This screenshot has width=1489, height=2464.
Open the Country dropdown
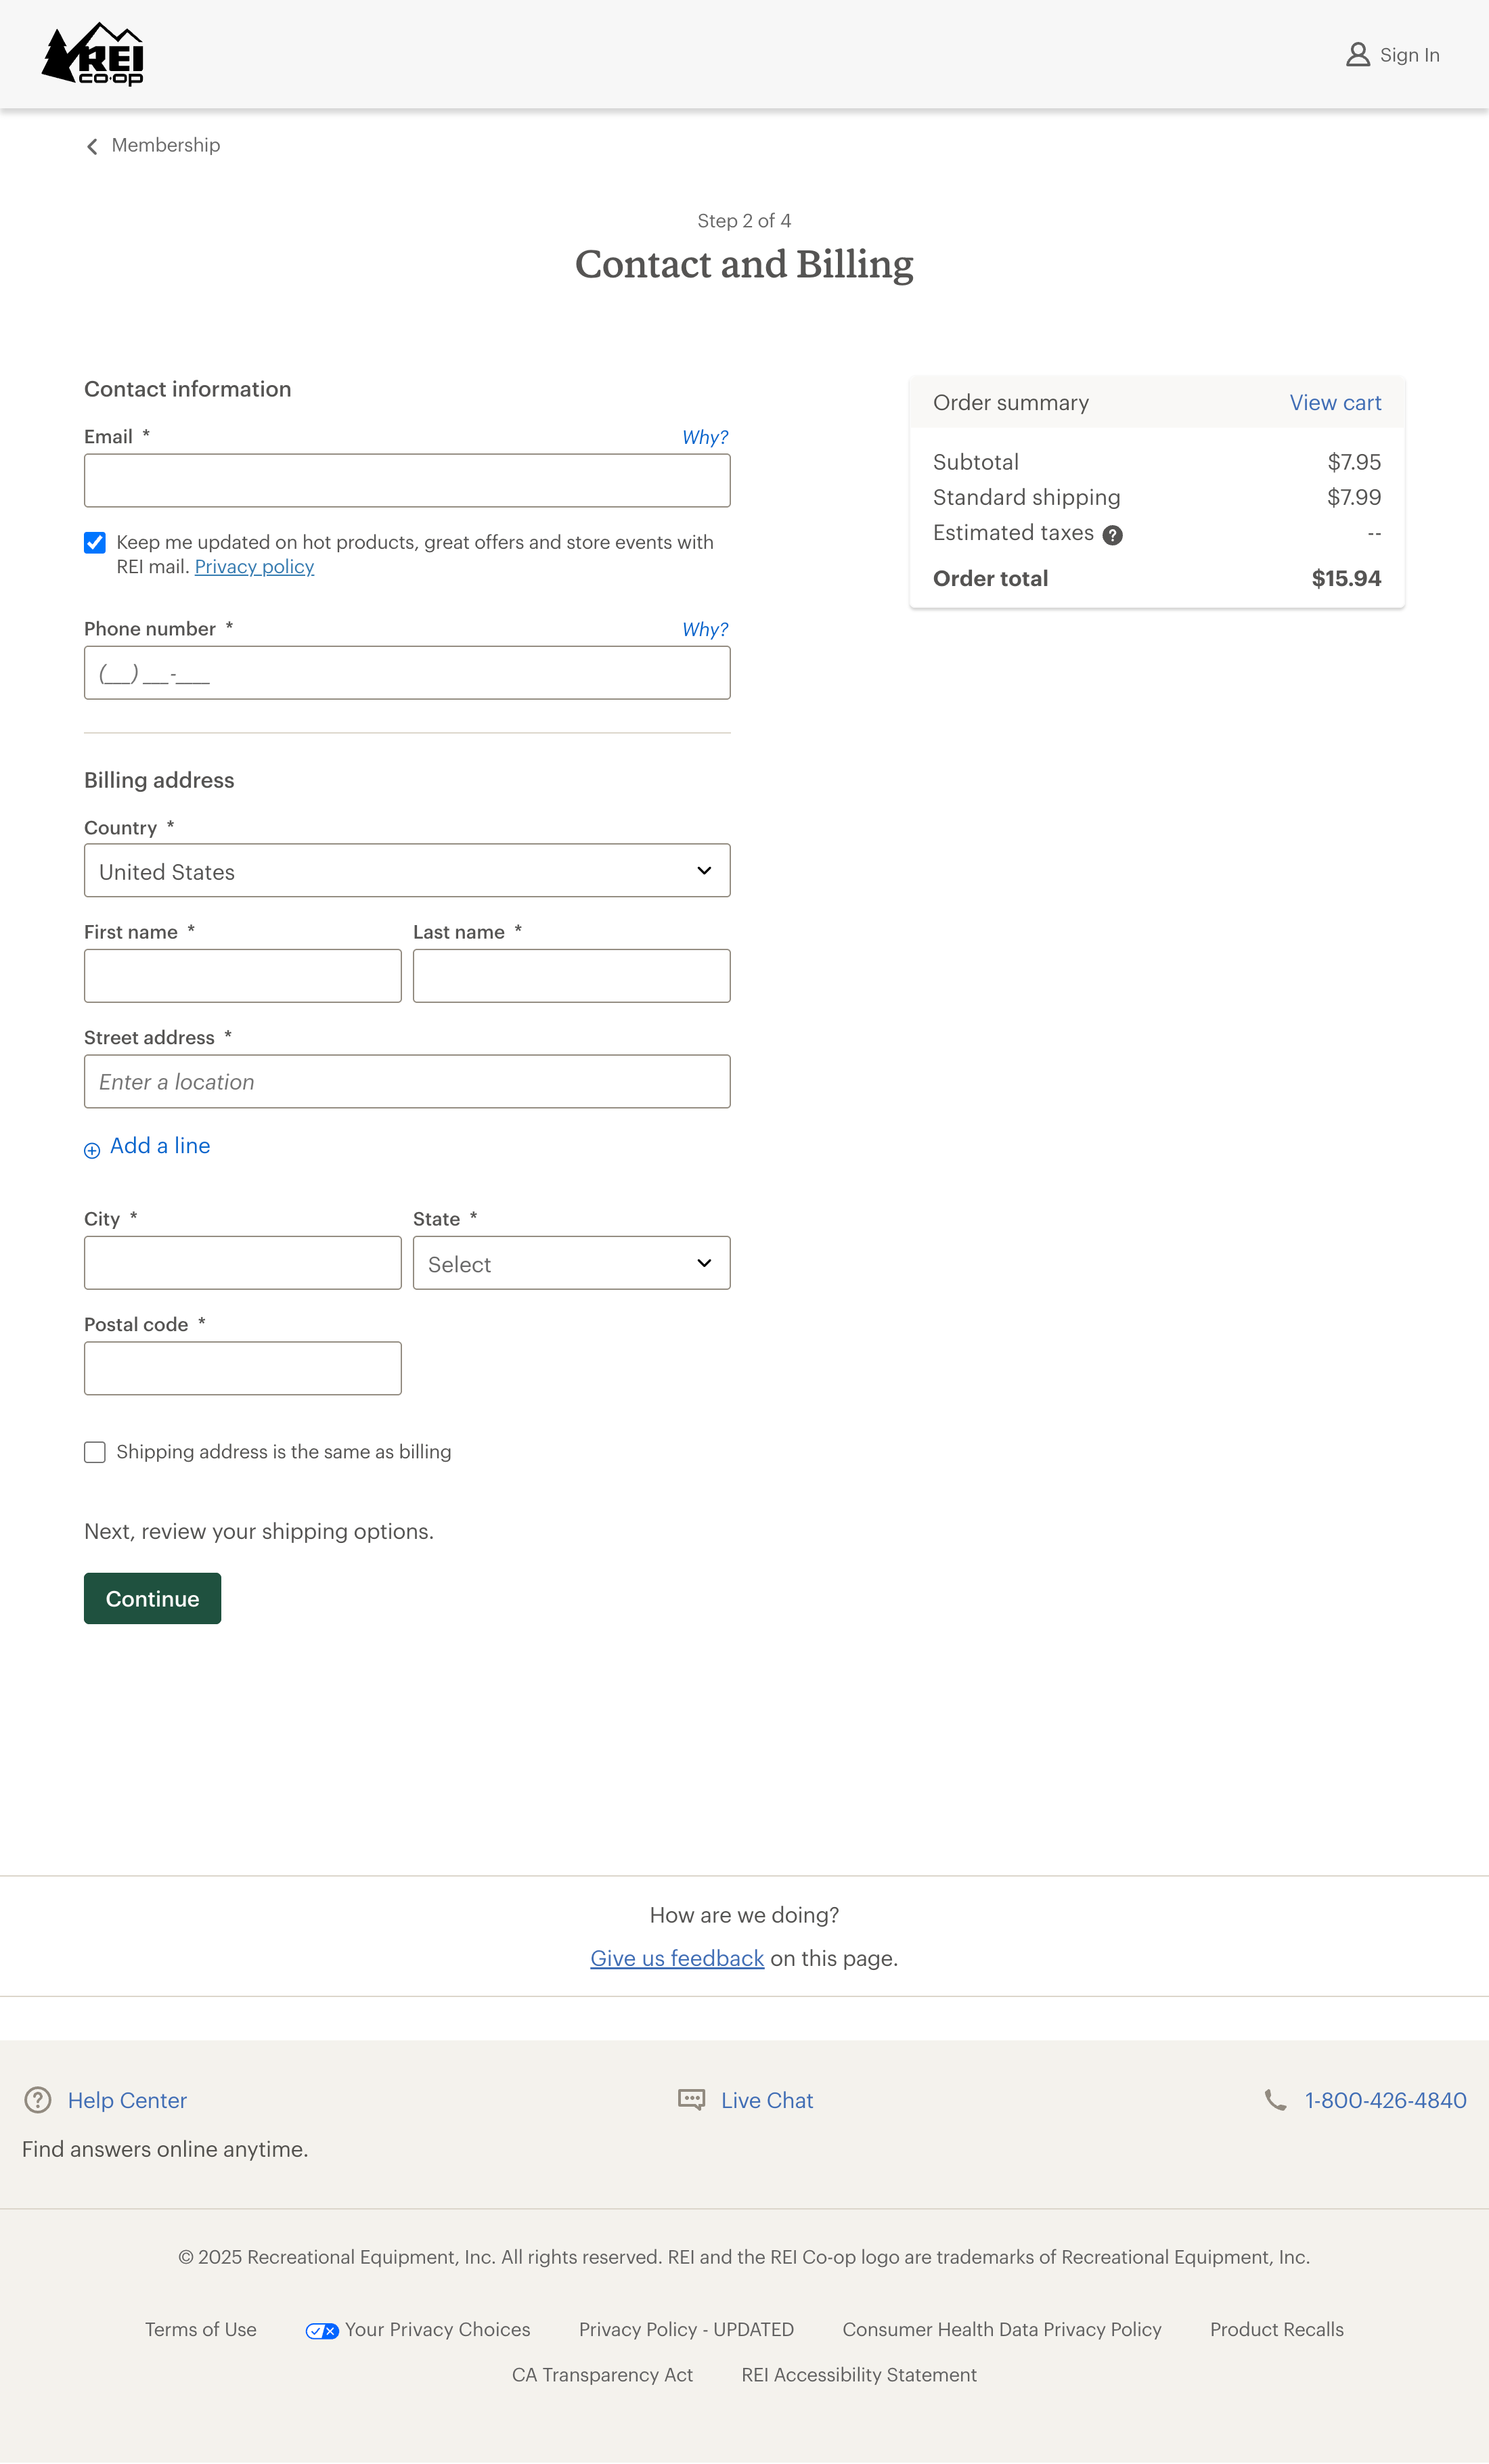pyautogui.click(x=407, y=871)
